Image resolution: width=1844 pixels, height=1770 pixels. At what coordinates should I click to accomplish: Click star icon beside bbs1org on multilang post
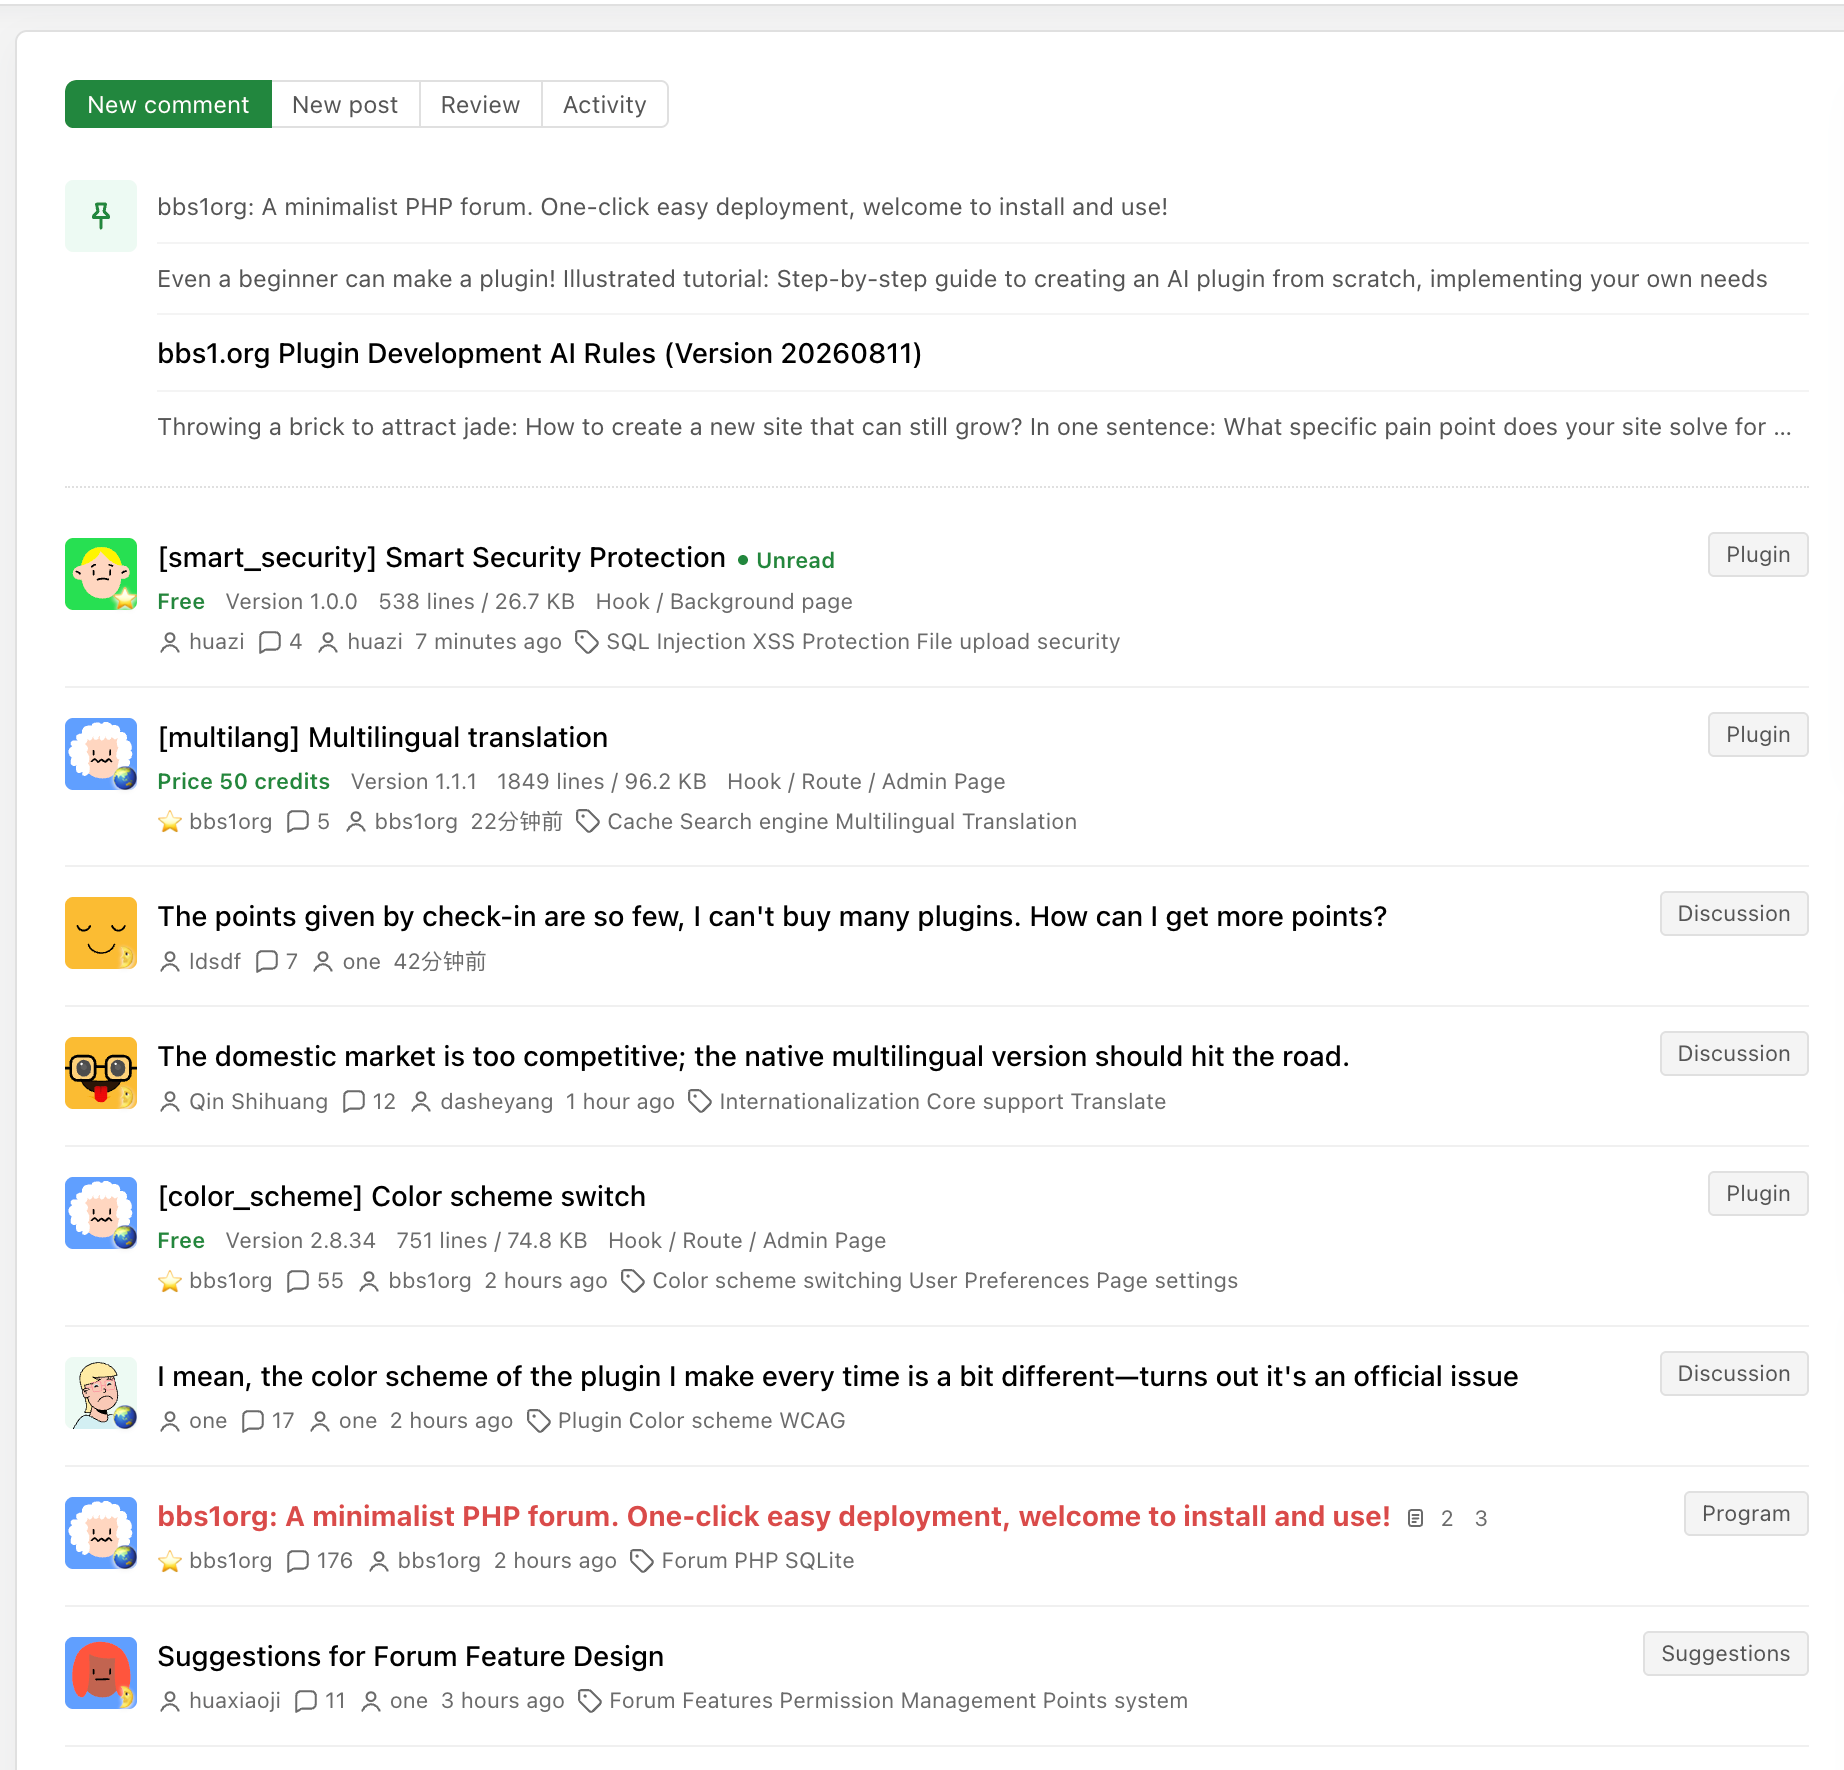(170, 822)
